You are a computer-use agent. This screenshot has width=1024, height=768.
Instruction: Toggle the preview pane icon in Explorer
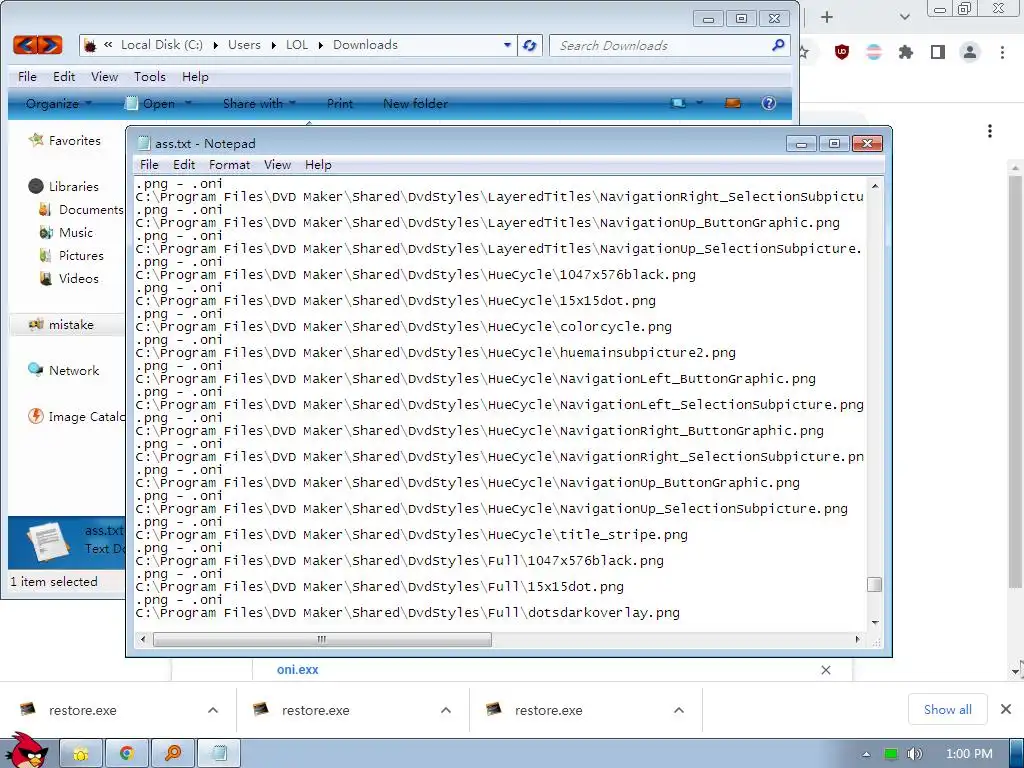(x=733, y=103)
